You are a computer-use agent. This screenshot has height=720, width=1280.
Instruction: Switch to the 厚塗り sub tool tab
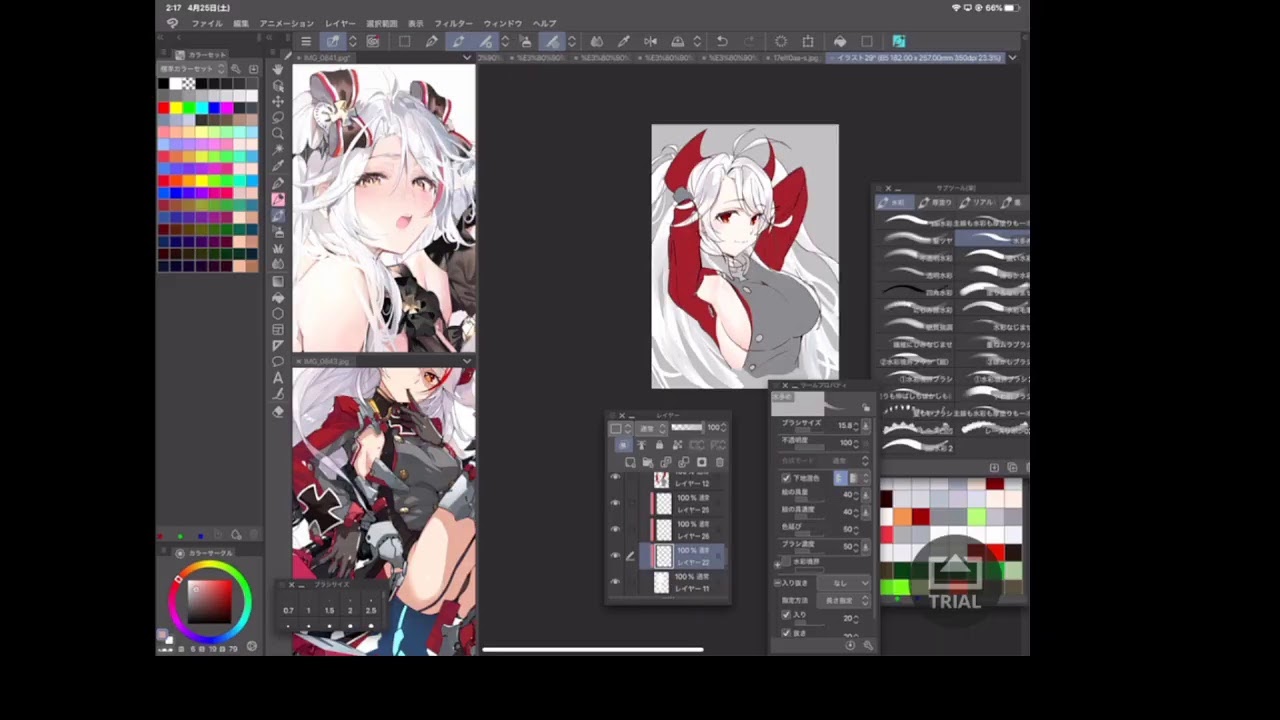point(936,202)
